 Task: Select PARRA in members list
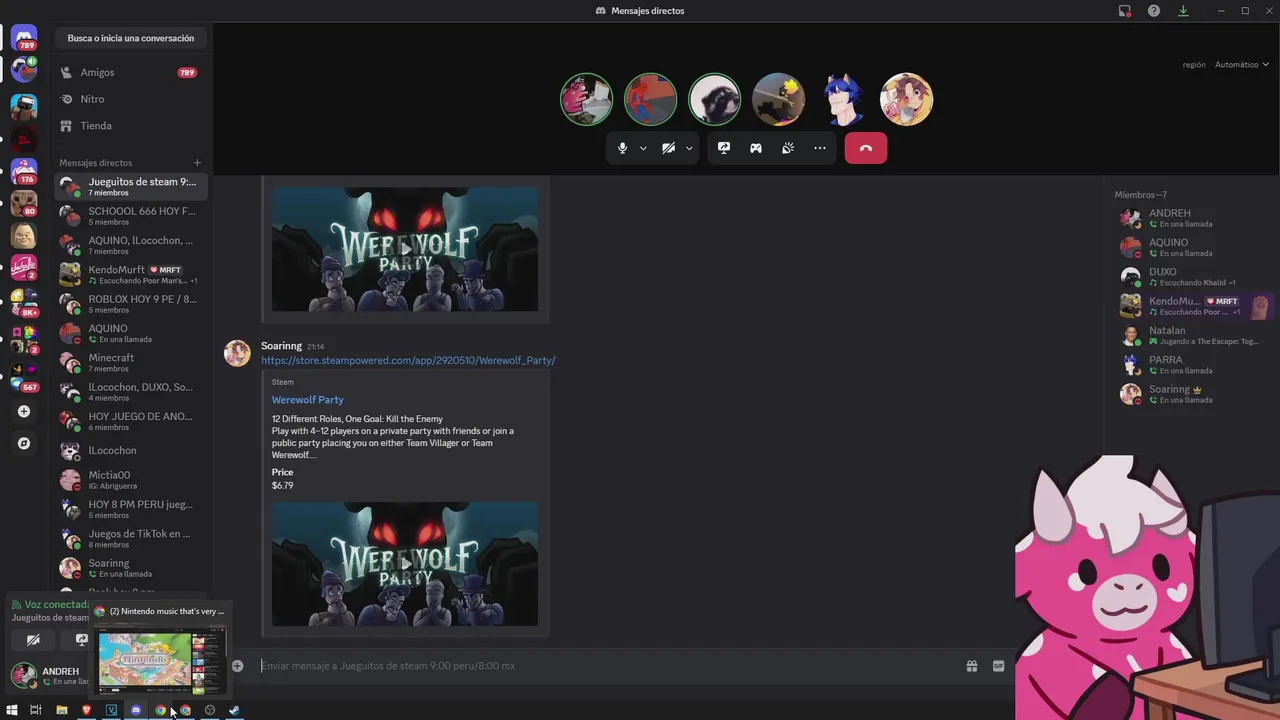[1192, 364]
